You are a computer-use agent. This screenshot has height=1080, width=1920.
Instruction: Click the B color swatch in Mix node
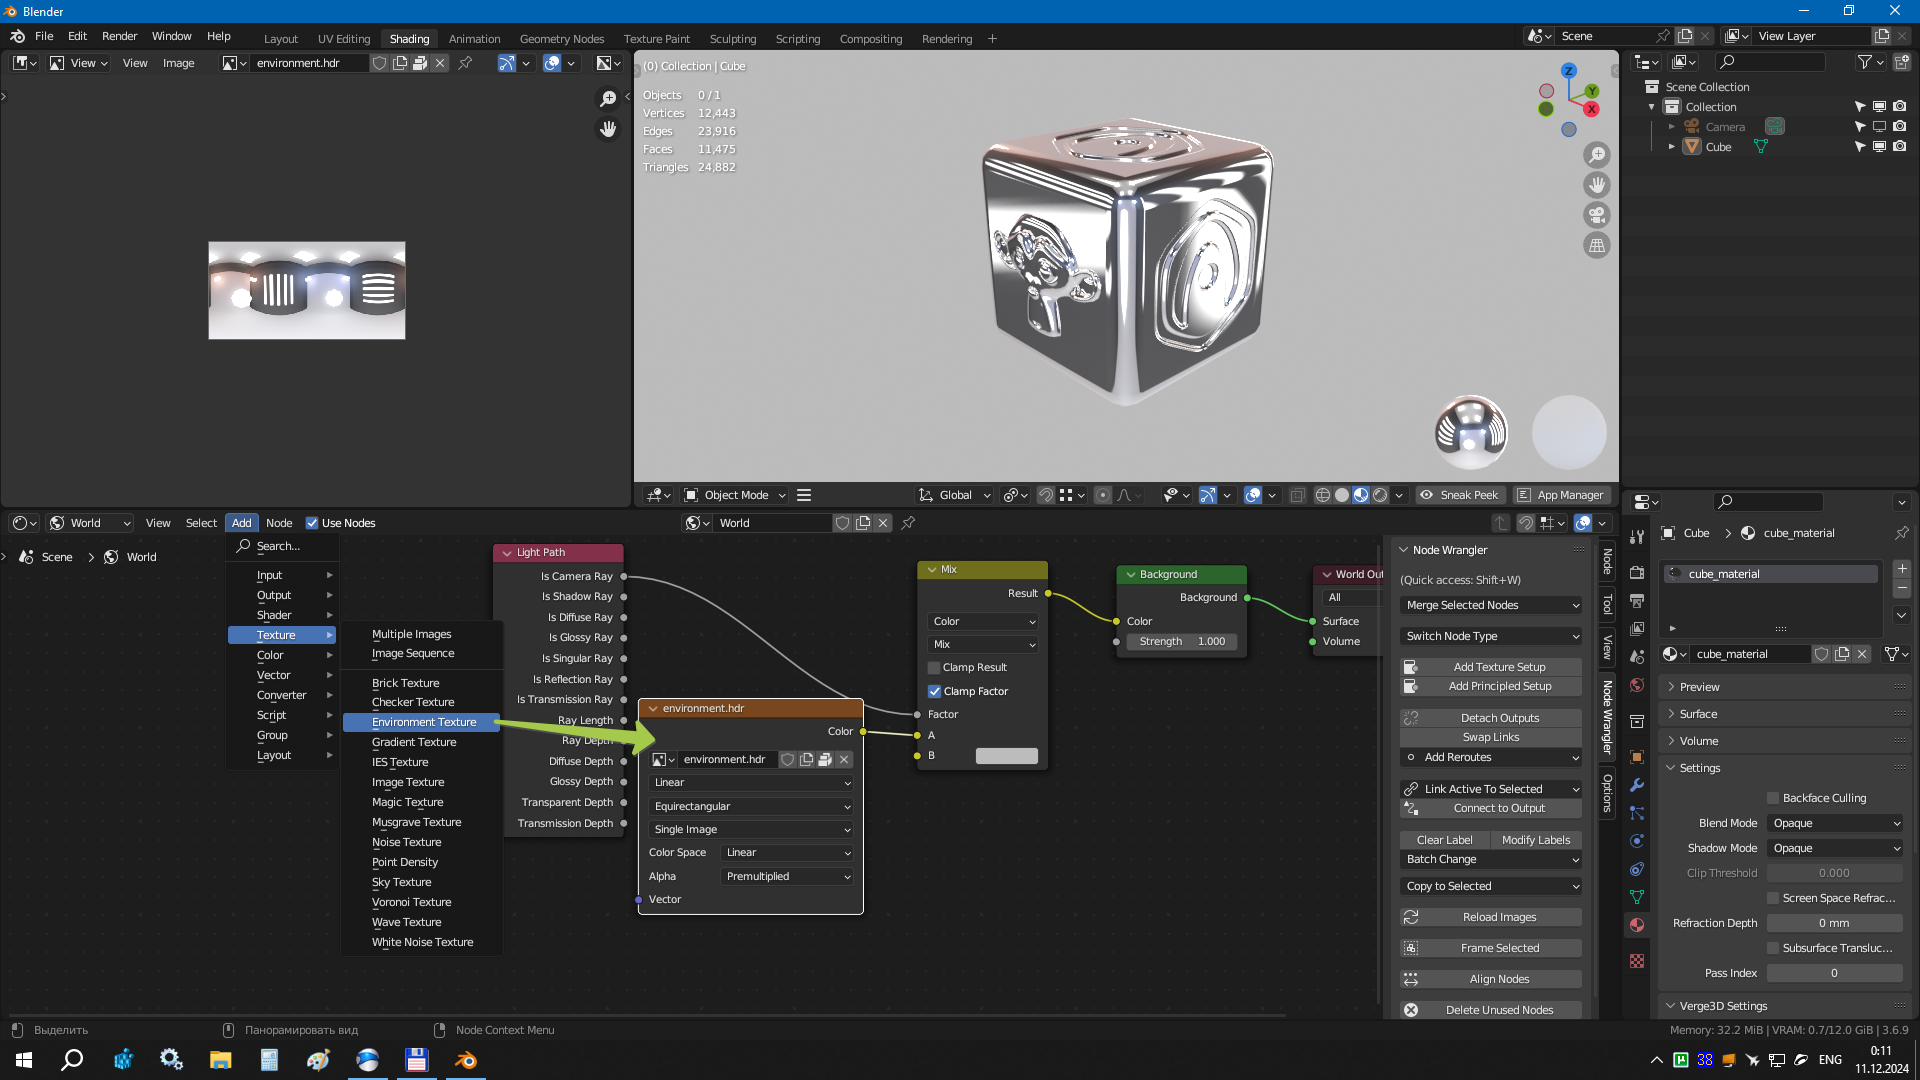point(1006,757)
